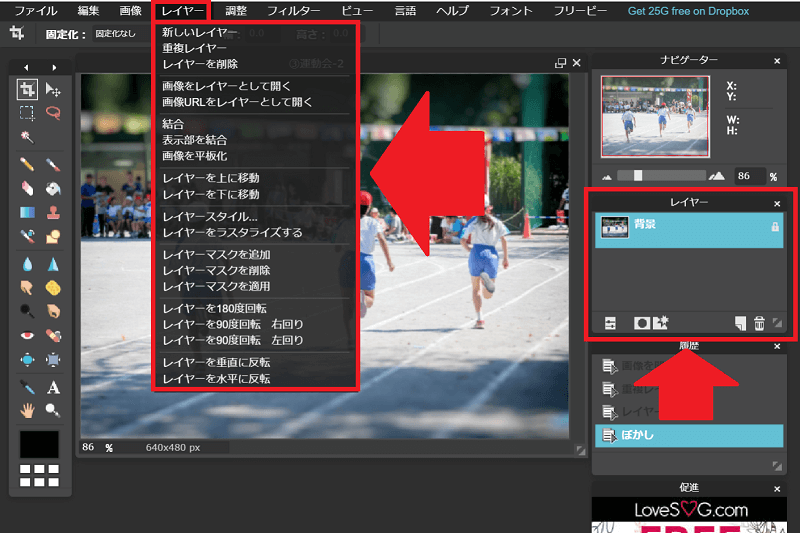
Task: Select the Drawing shape tool
Action: 53,236
